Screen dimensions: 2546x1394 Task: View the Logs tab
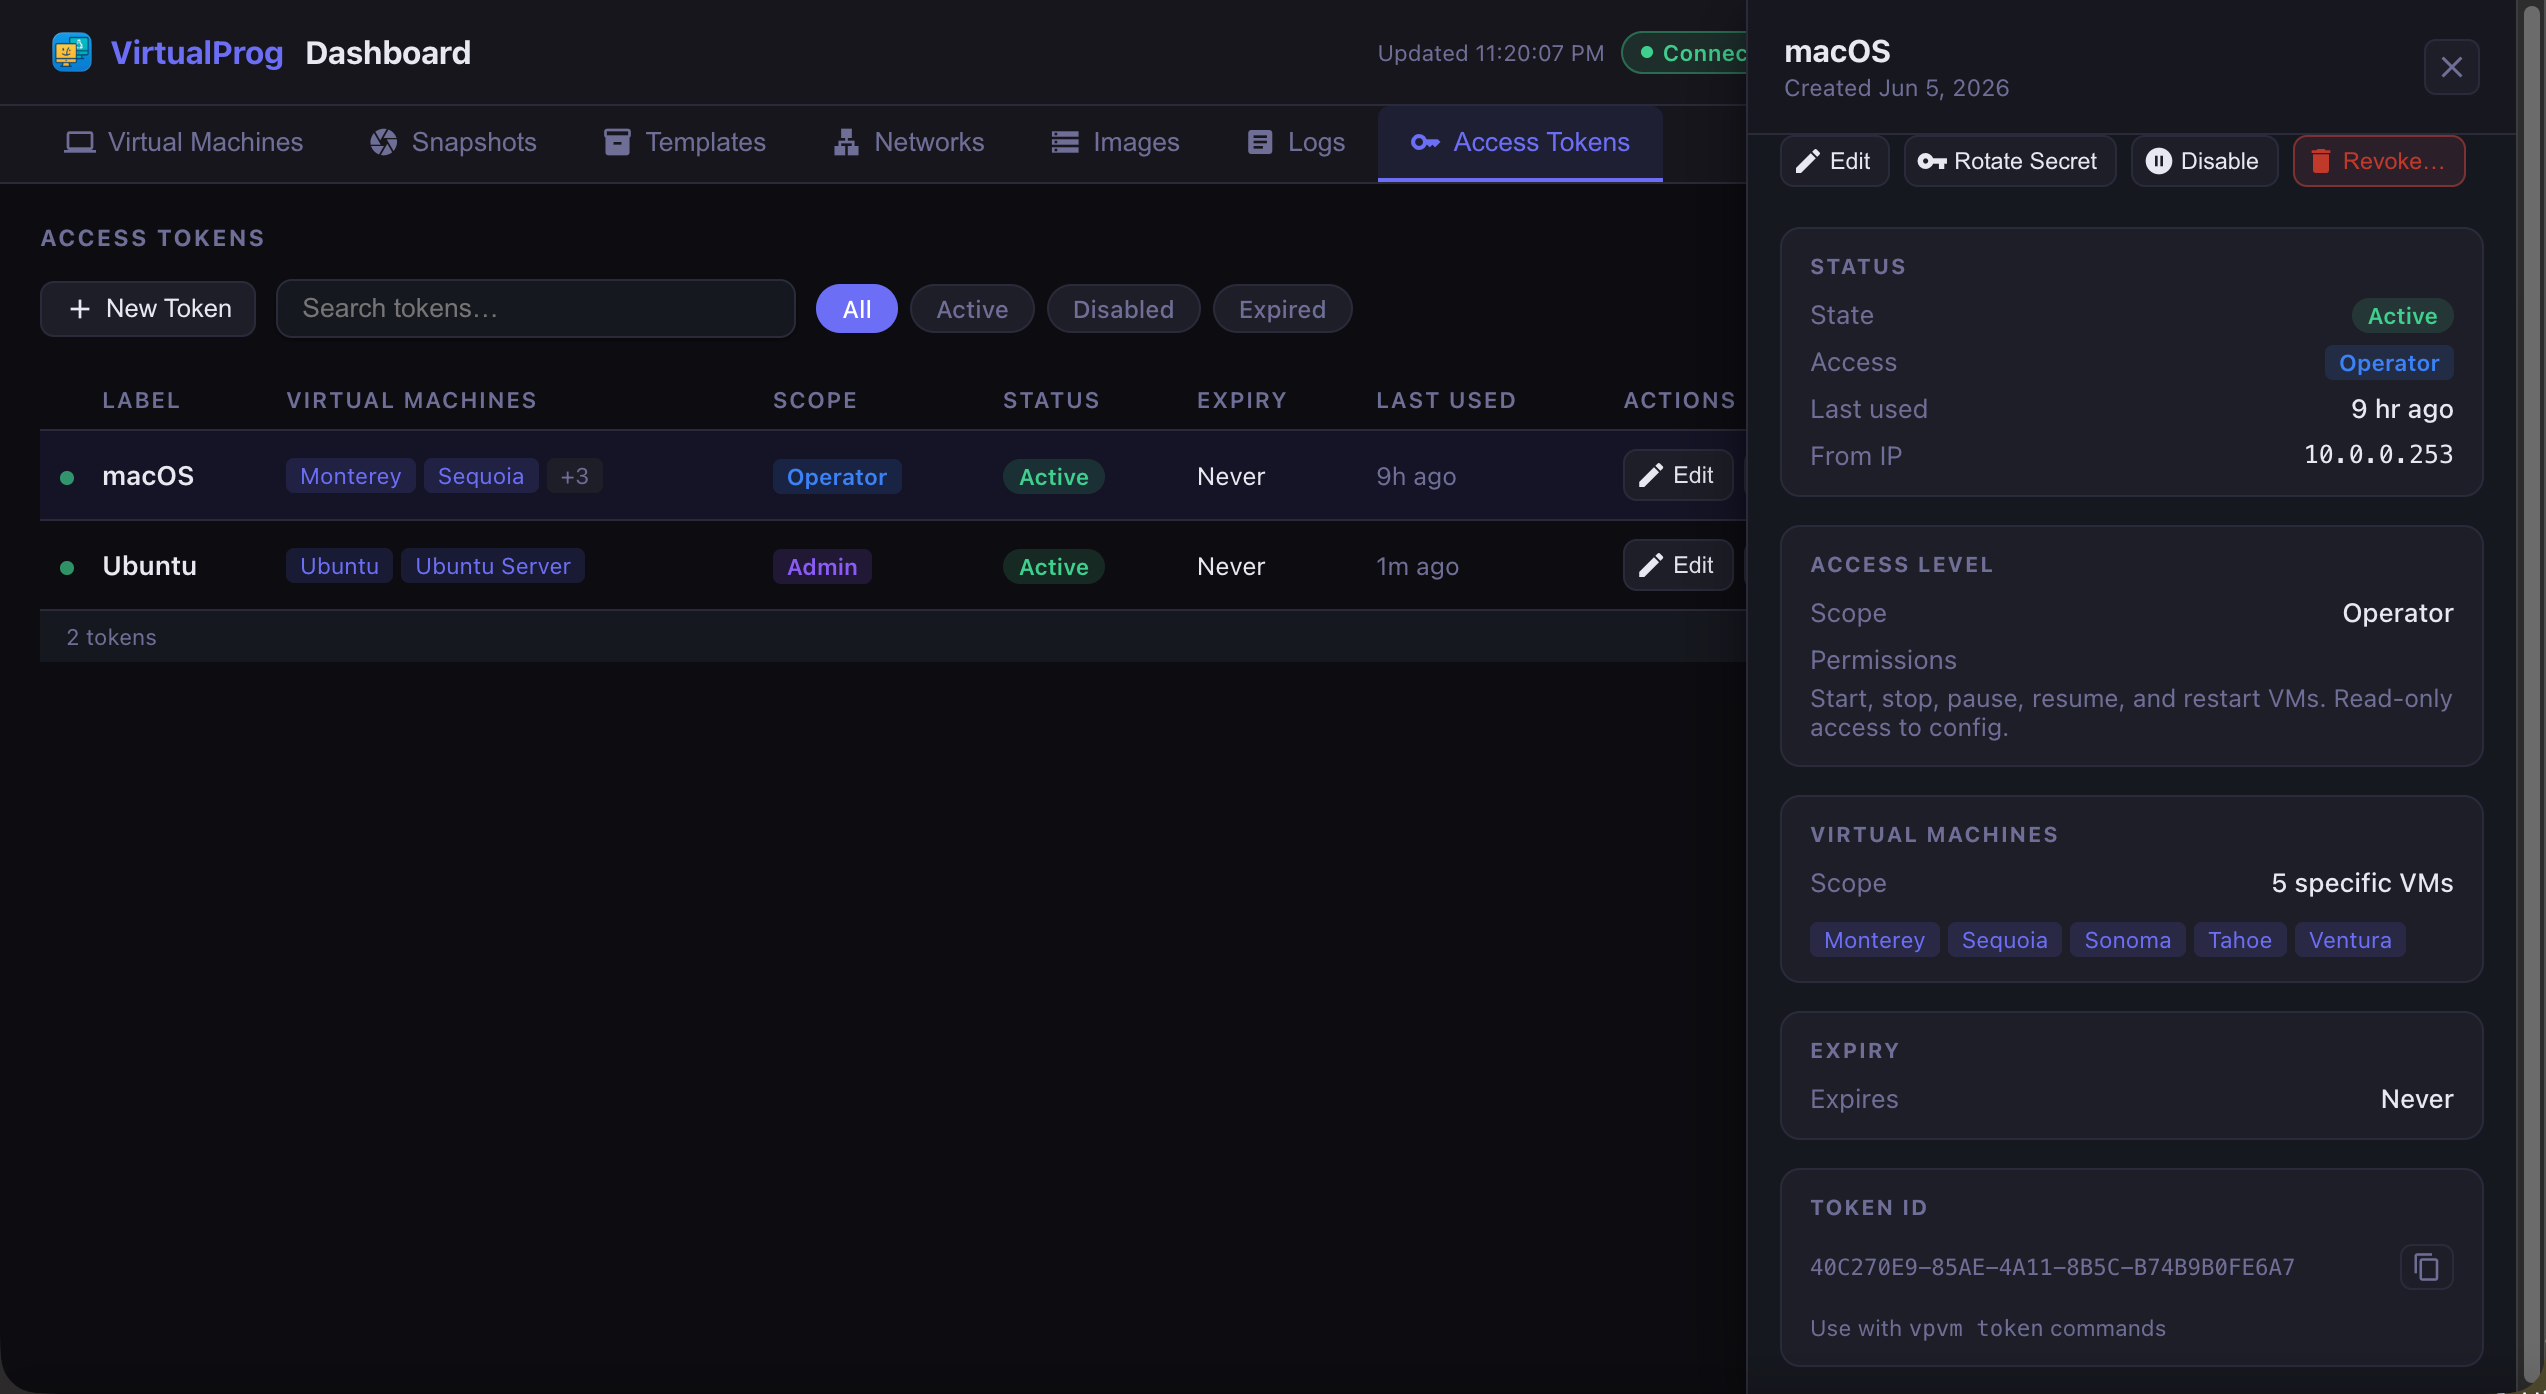point(1296,142)
